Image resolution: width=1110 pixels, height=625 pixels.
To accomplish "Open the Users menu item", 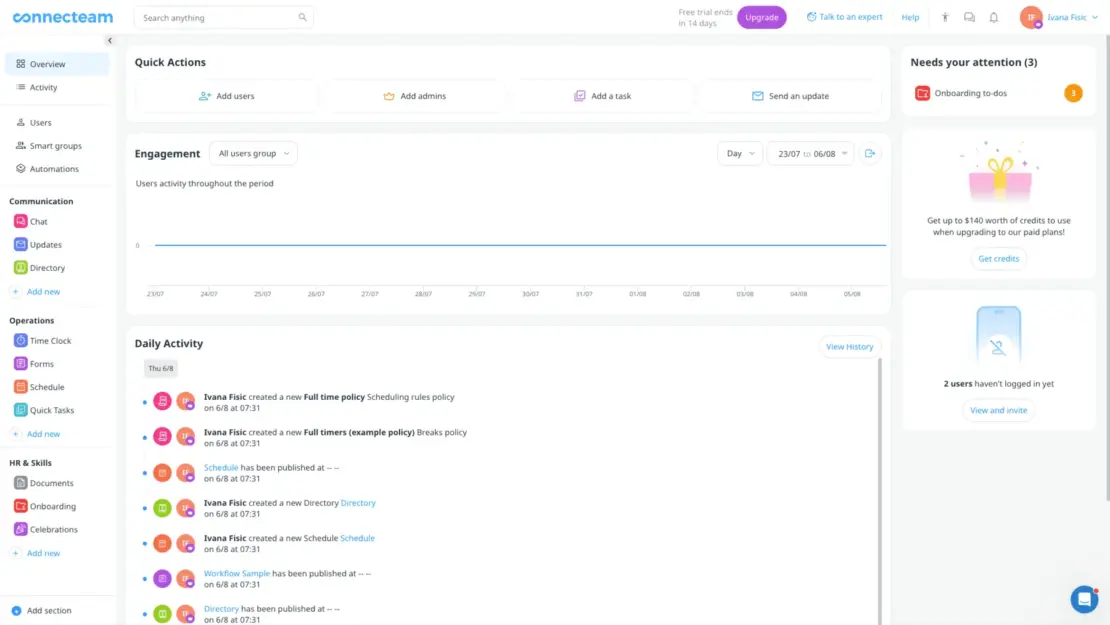I will tap(57, 122).
